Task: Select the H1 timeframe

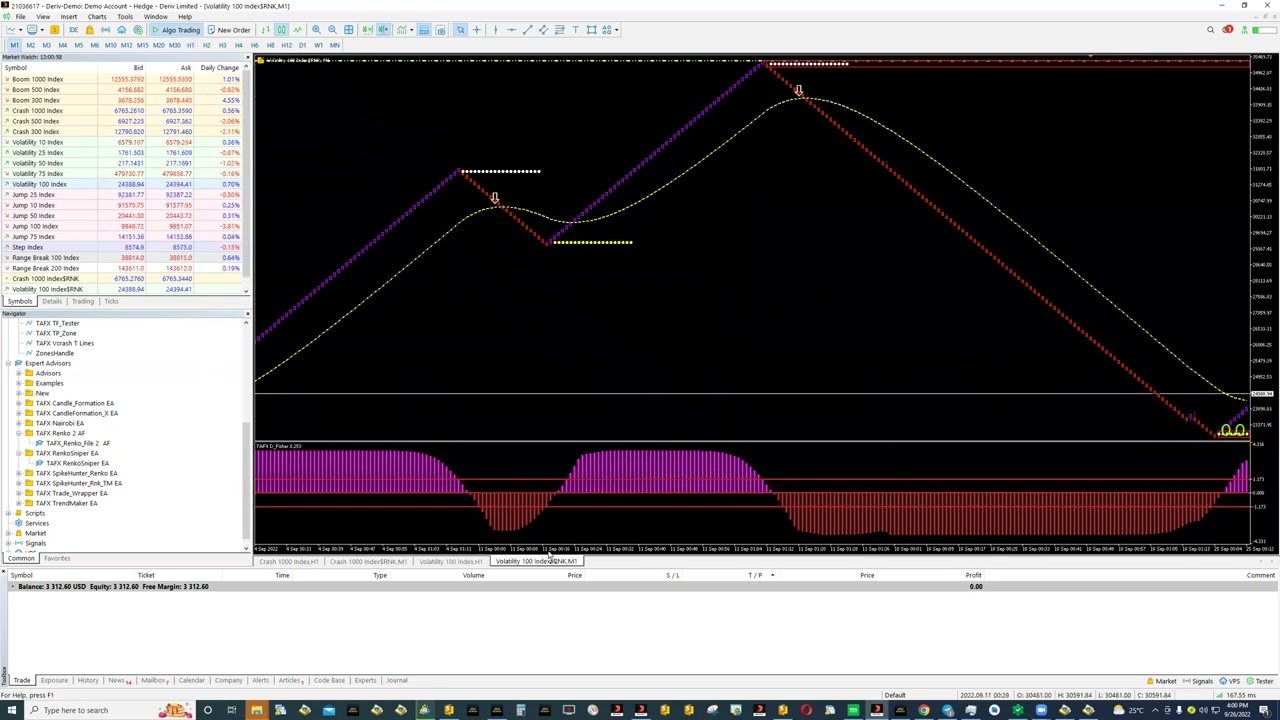Action: pyautogui.click(x=190, y=45)
